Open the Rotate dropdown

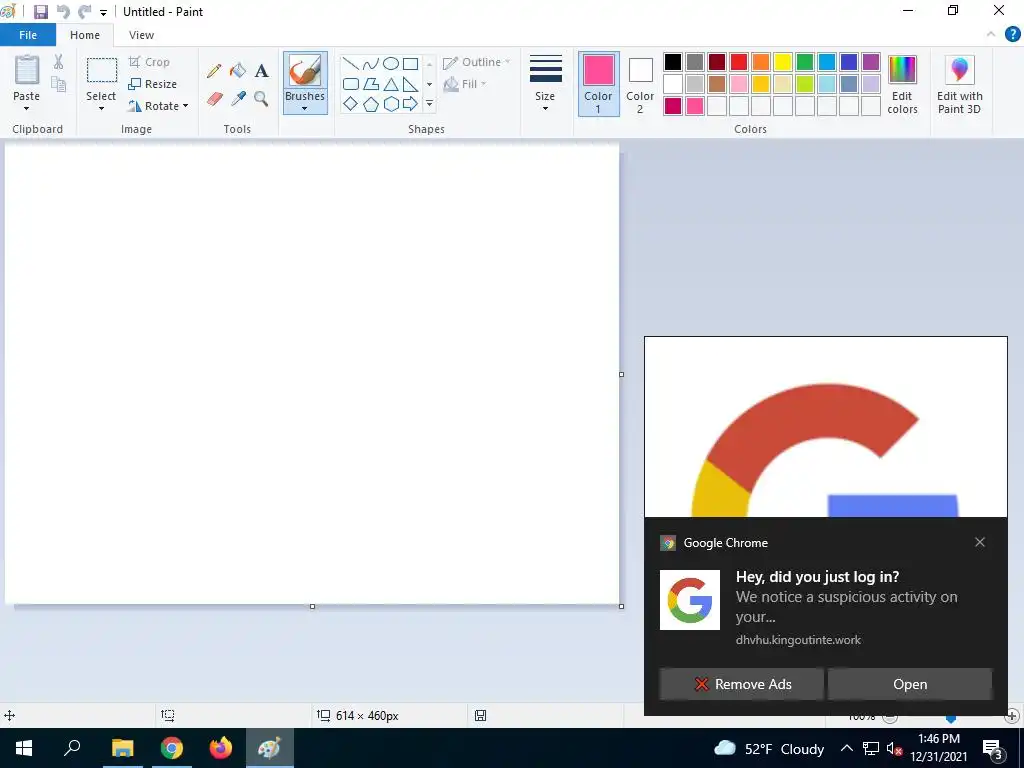click(158, 106)
